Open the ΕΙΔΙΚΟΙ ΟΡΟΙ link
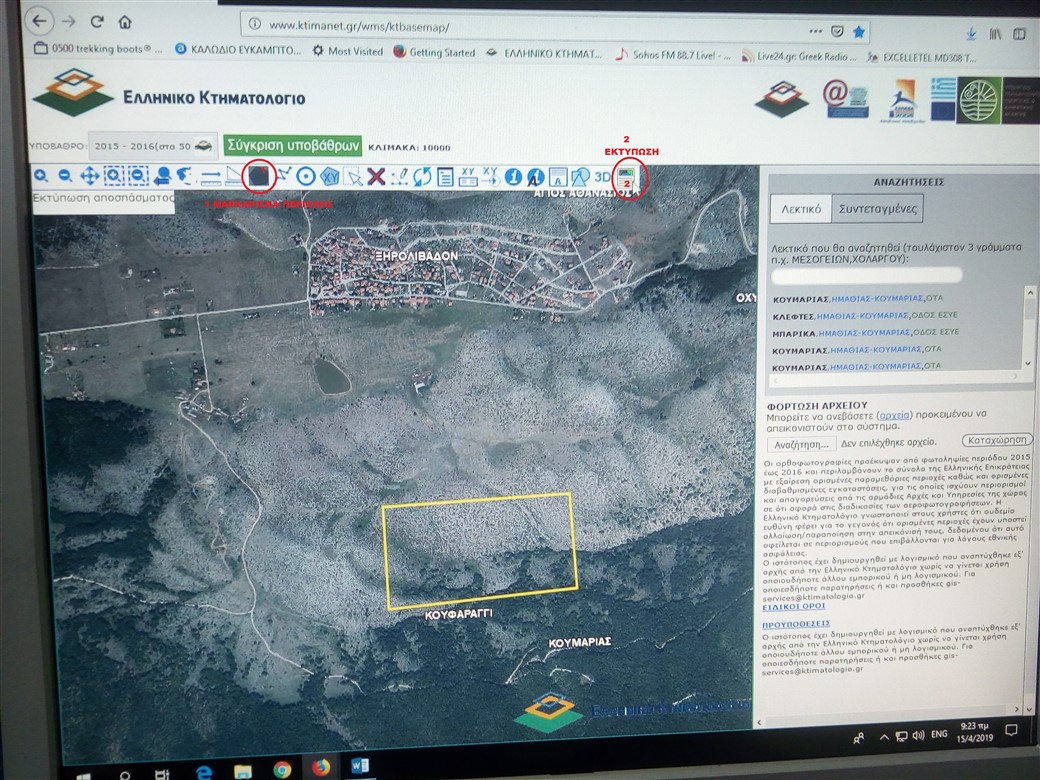This screenshot has width=1040, height=780. [x=796, y=607]
